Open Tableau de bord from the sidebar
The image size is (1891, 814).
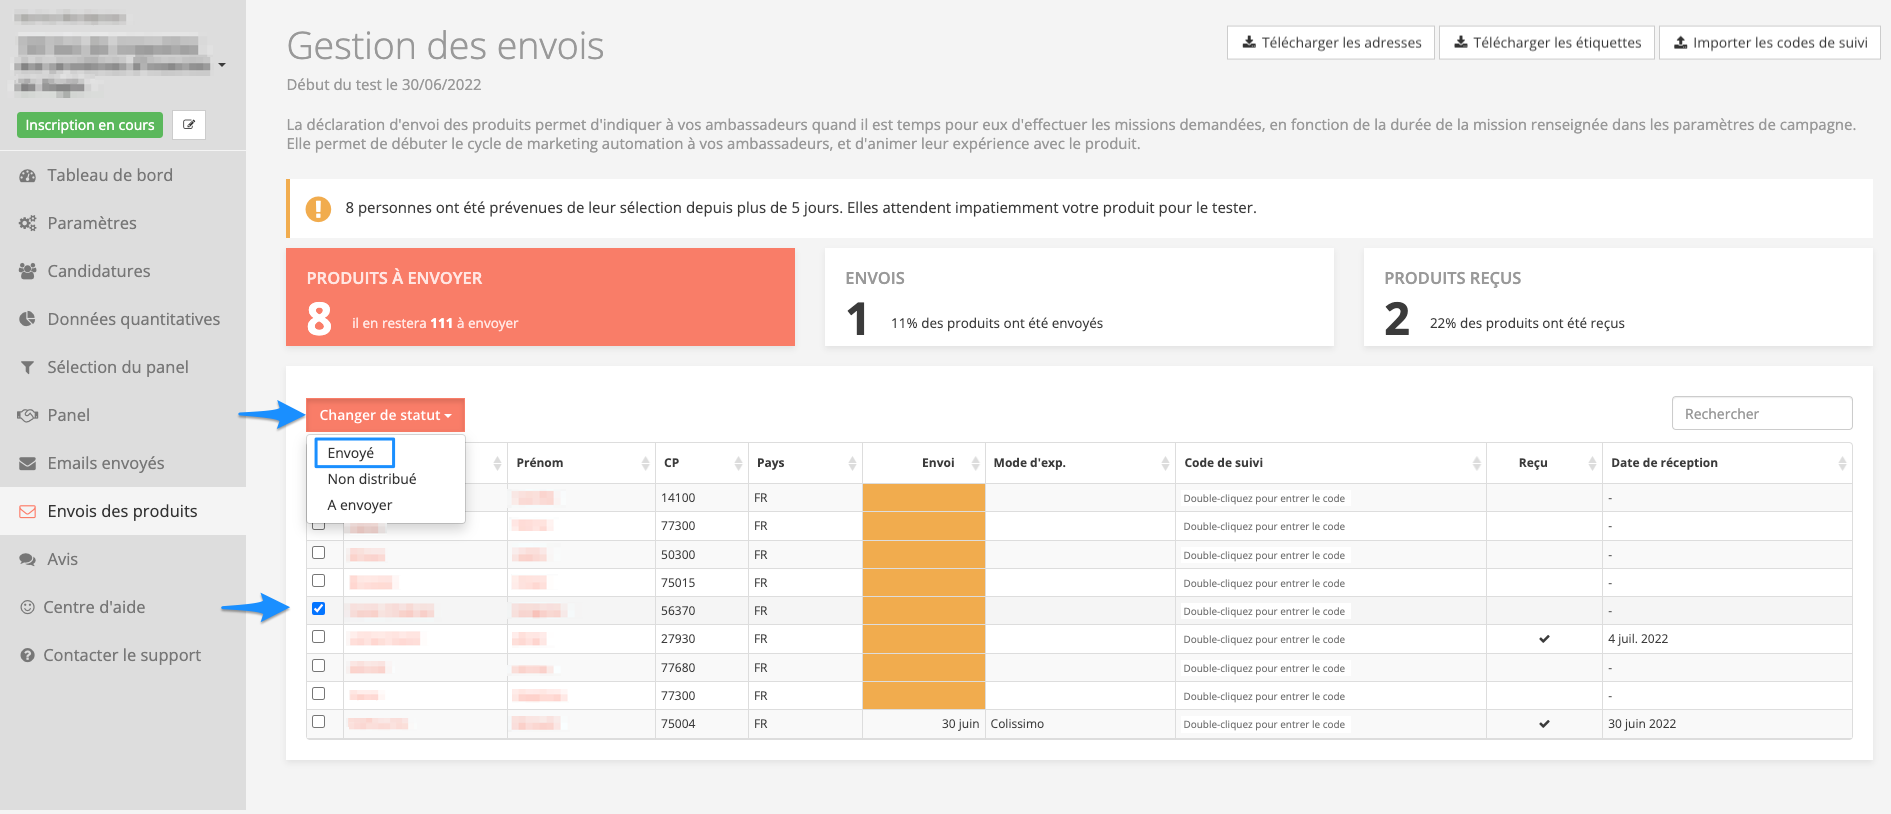[109, 175]
